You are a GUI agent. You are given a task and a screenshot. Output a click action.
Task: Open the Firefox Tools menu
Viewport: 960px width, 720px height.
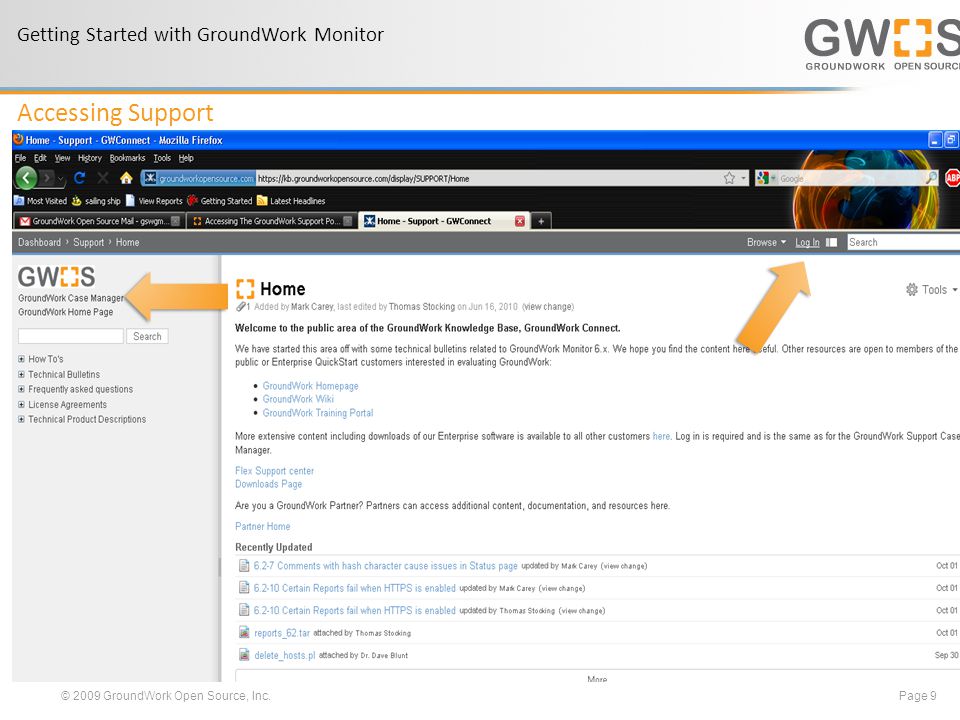[162, 158]
